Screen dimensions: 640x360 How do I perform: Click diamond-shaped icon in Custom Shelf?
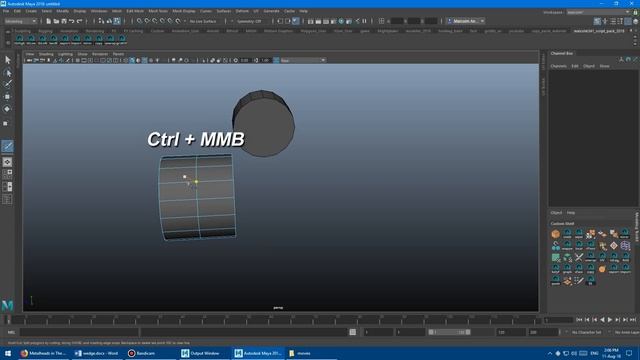click(x=613, y=246)
